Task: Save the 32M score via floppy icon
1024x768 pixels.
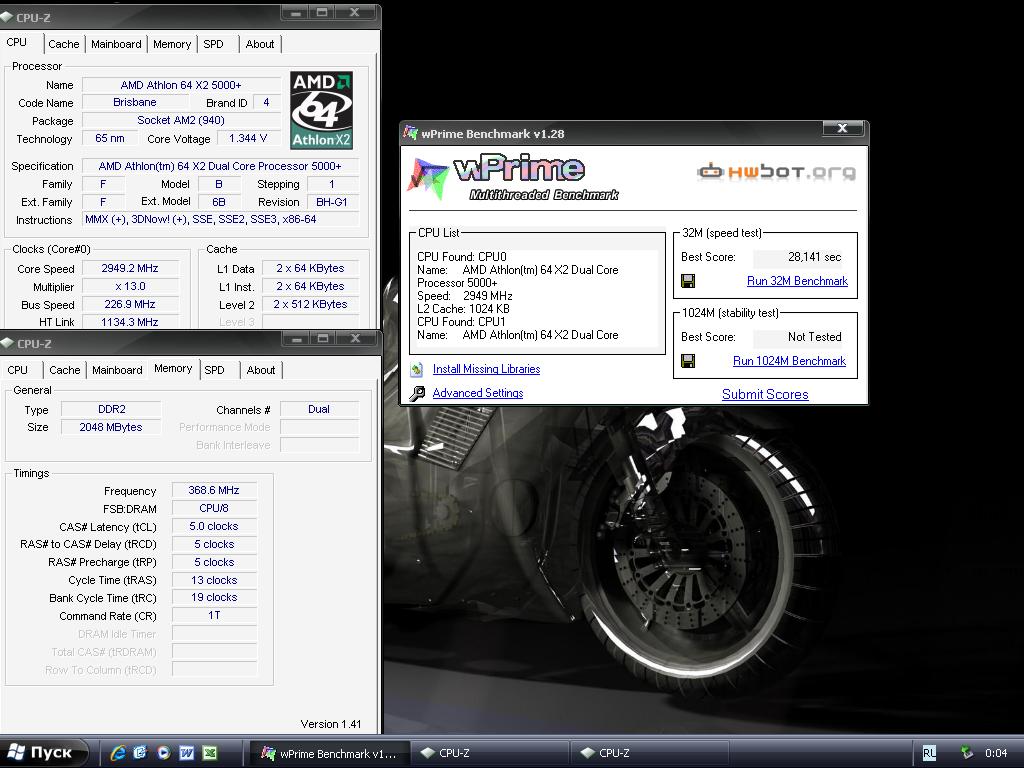Action: tap(688, 281)
